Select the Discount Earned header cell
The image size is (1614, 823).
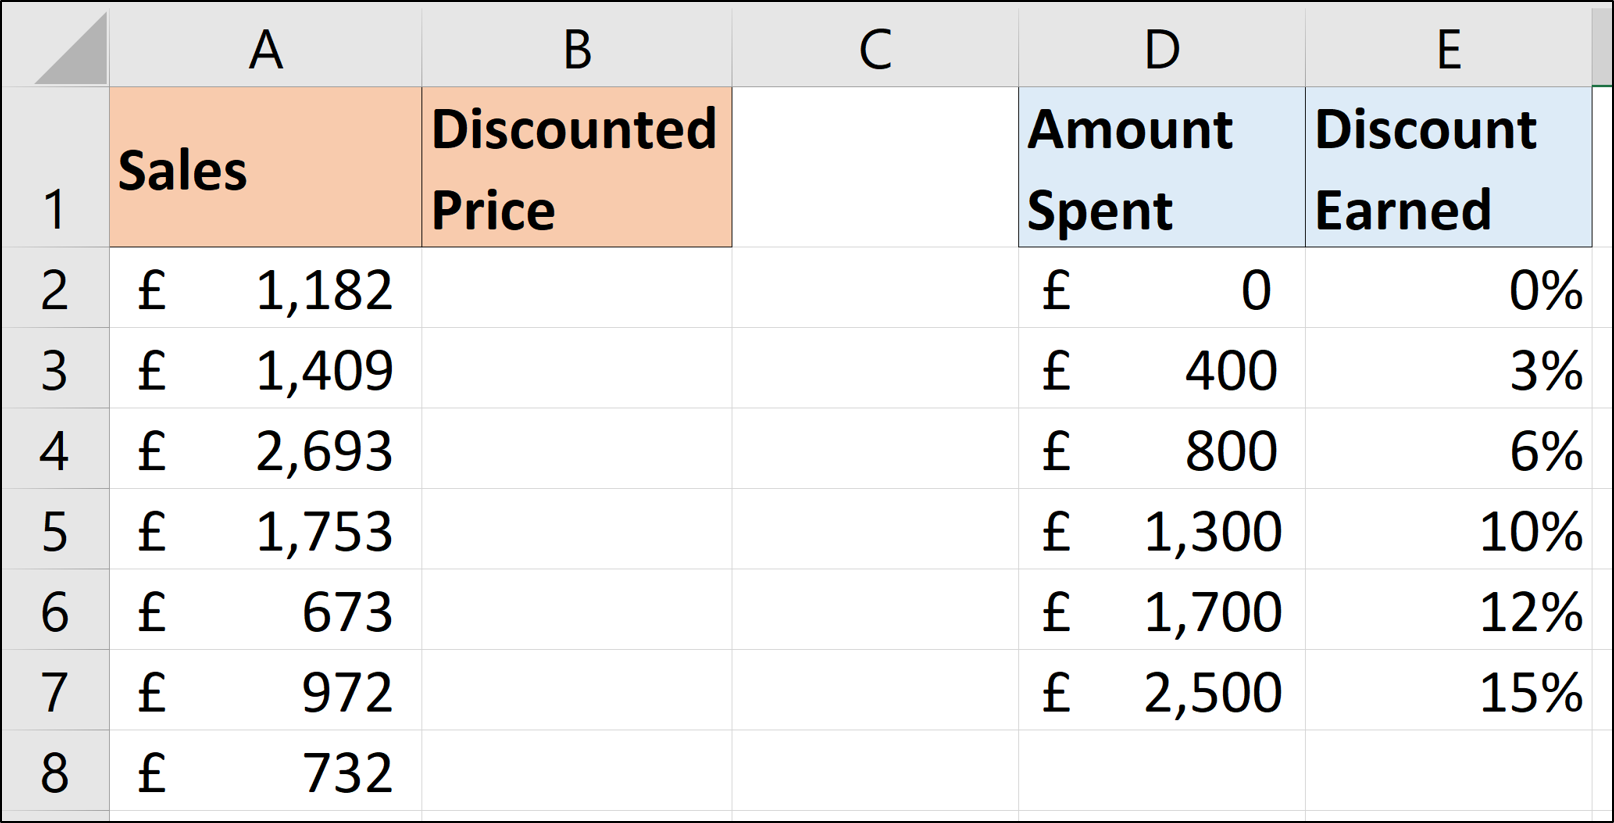[1448, 168]
